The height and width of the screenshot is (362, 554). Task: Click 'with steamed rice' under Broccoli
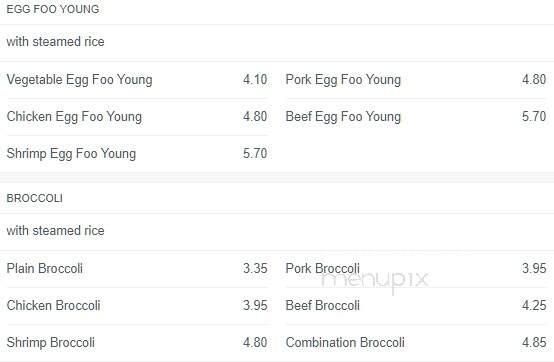[x=55, y=231]
